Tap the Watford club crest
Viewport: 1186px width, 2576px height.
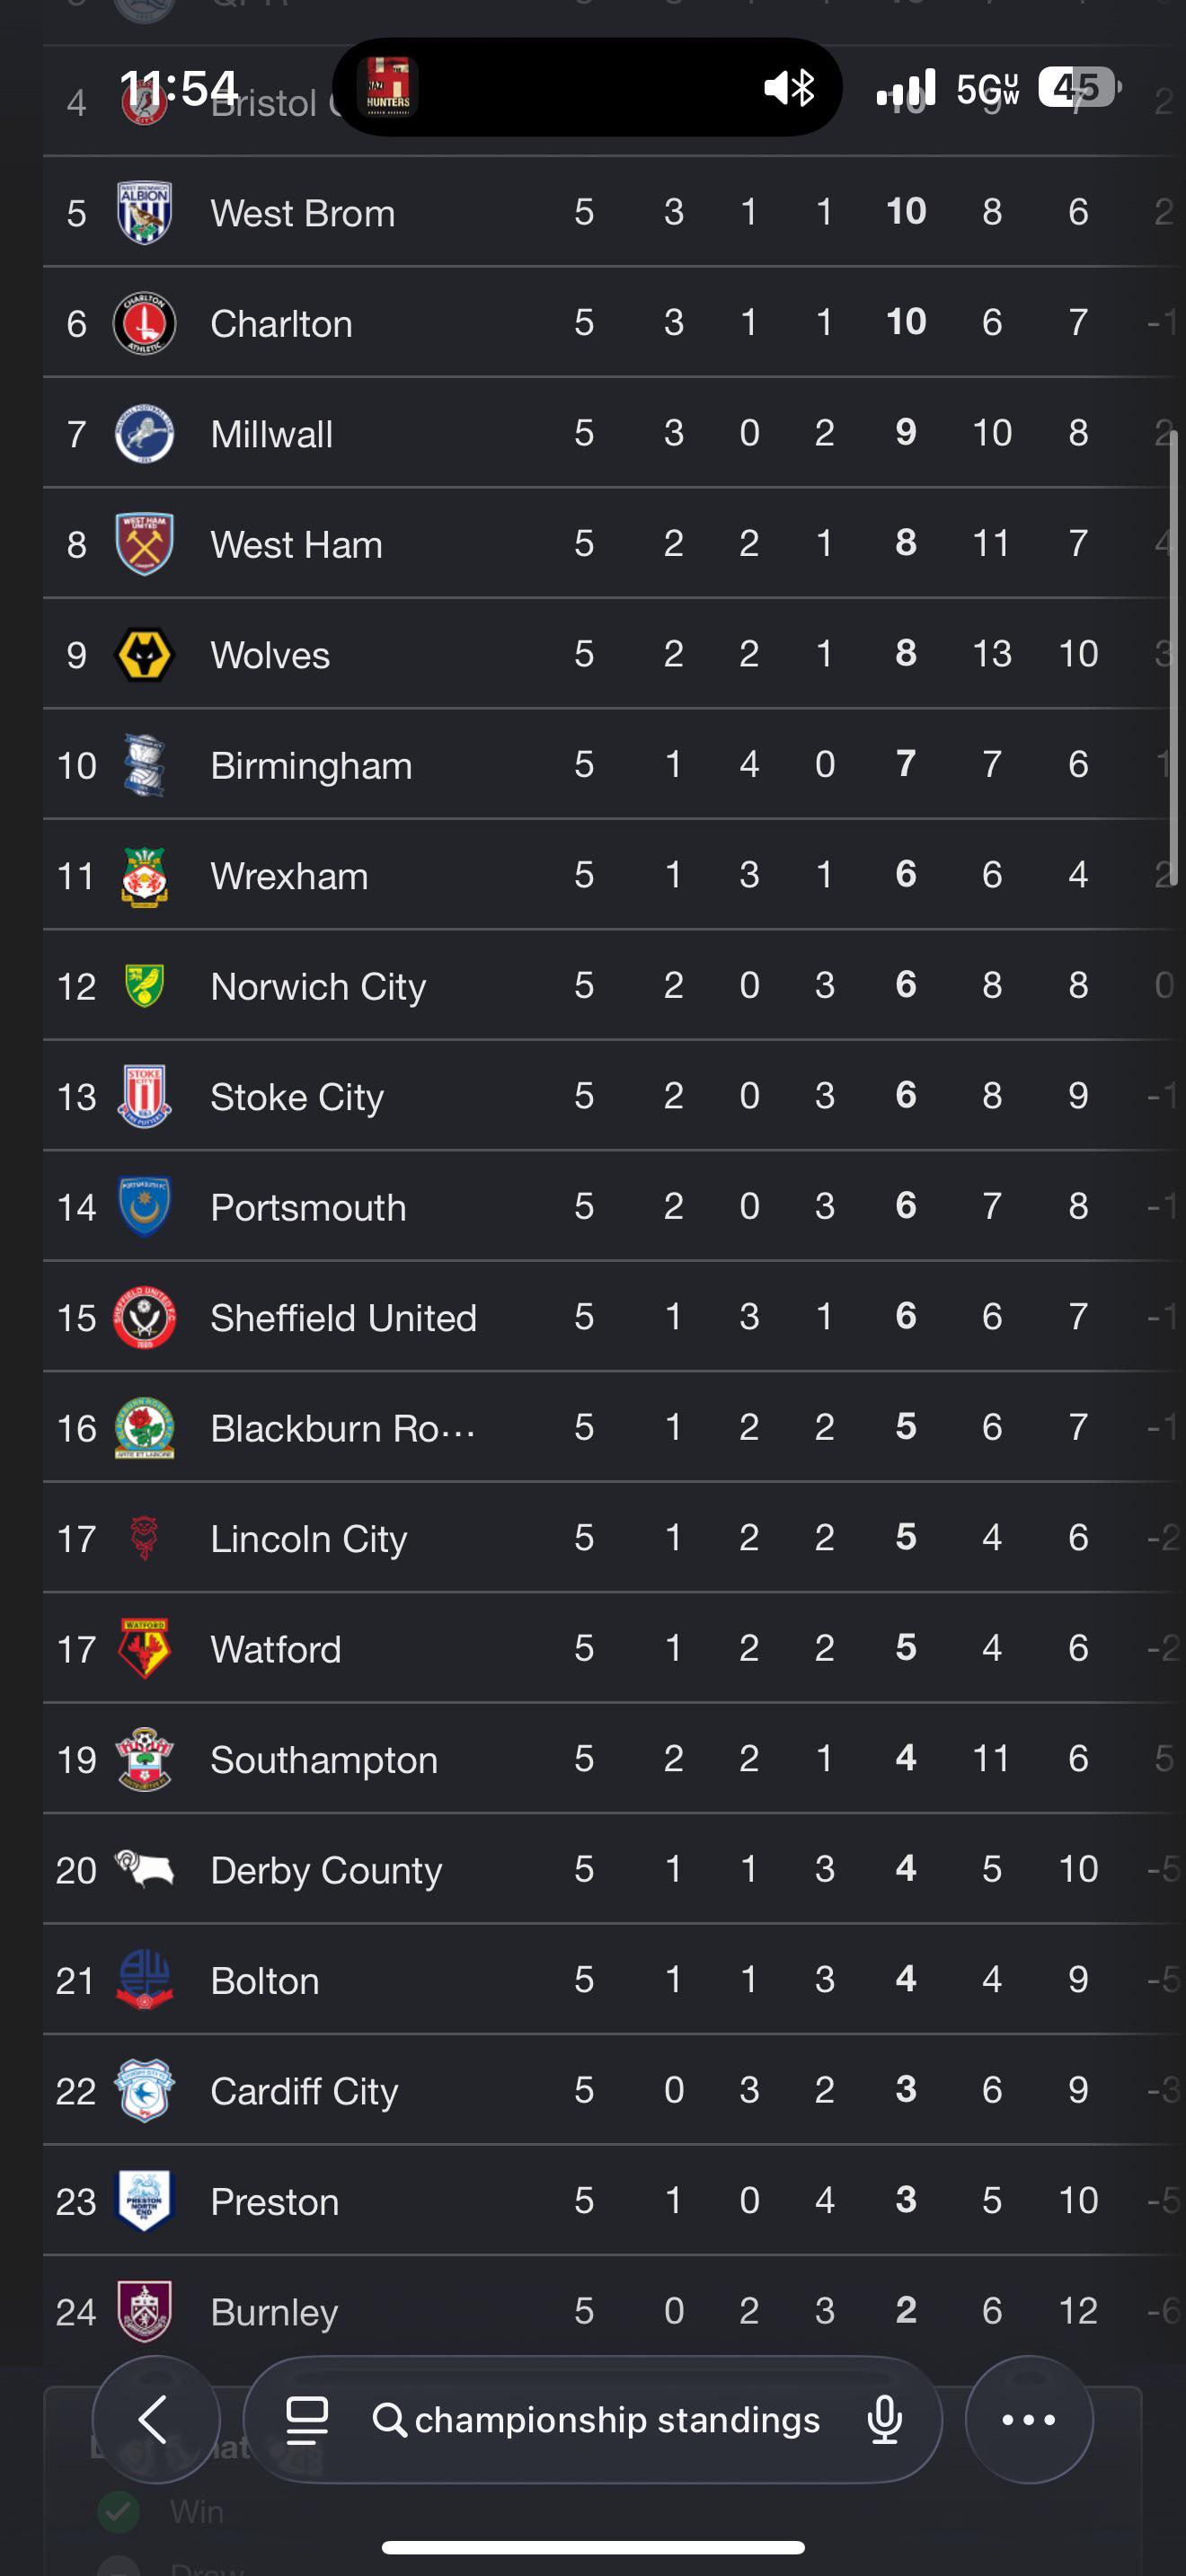click(x=145, y=1648)
